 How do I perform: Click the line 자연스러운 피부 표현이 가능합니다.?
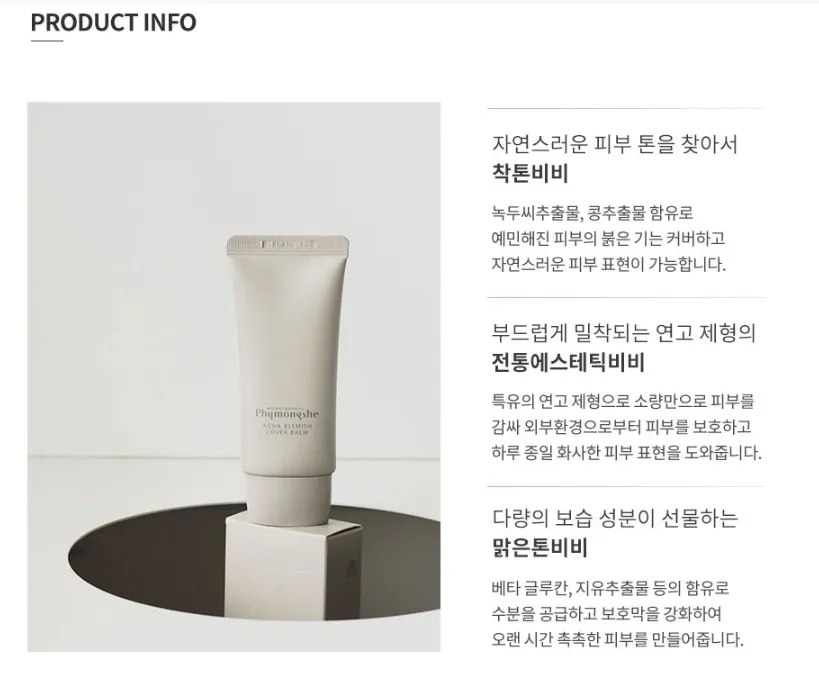(609, 264)
